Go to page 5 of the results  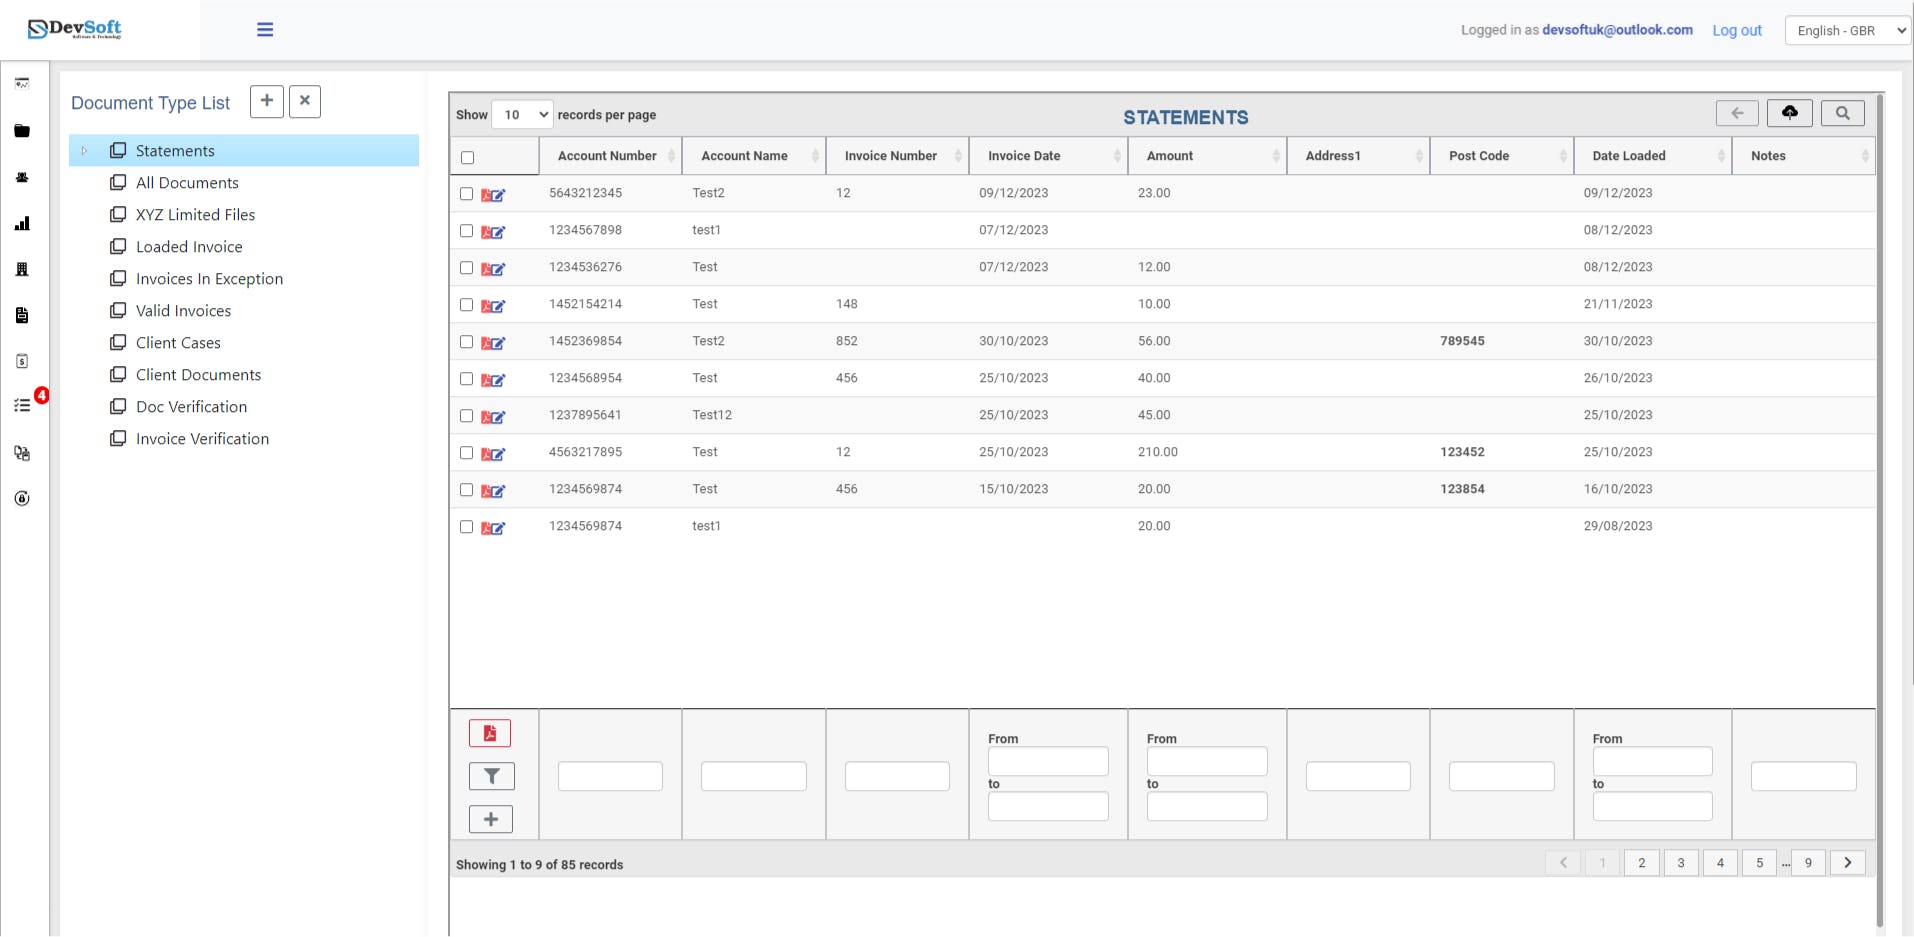[1759, 863]
